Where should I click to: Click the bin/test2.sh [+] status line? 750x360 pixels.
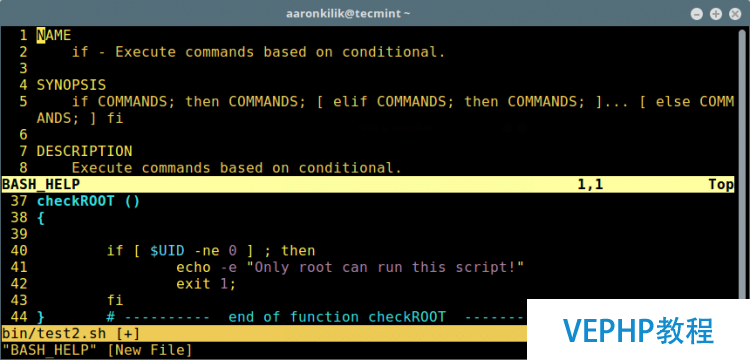264,333
